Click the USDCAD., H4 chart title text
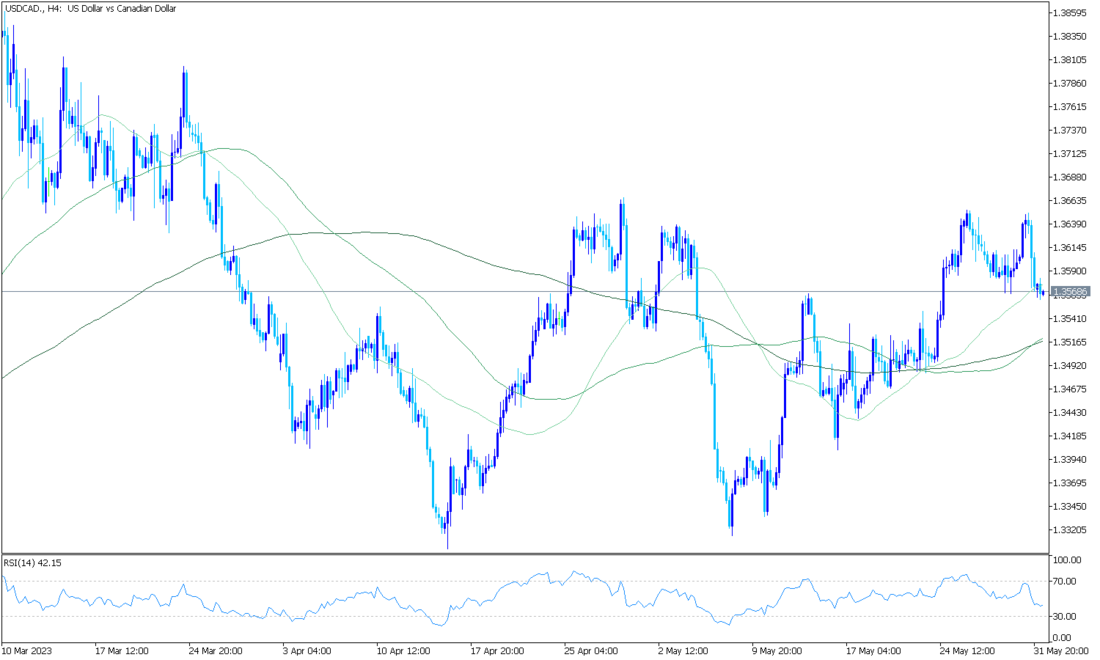Image resolution: width=1100 pixels, height=660 pixels. click(x=90, y=8)
